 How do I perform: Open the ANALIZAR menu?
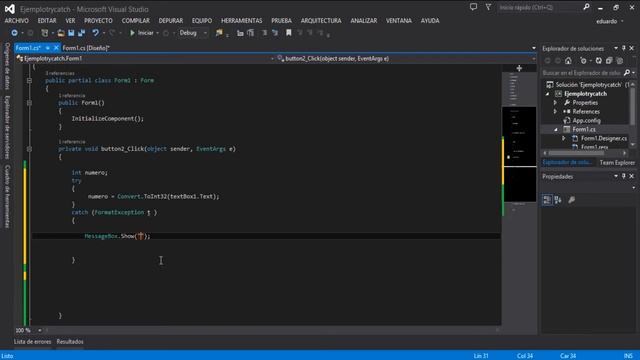tap(364, 20)
